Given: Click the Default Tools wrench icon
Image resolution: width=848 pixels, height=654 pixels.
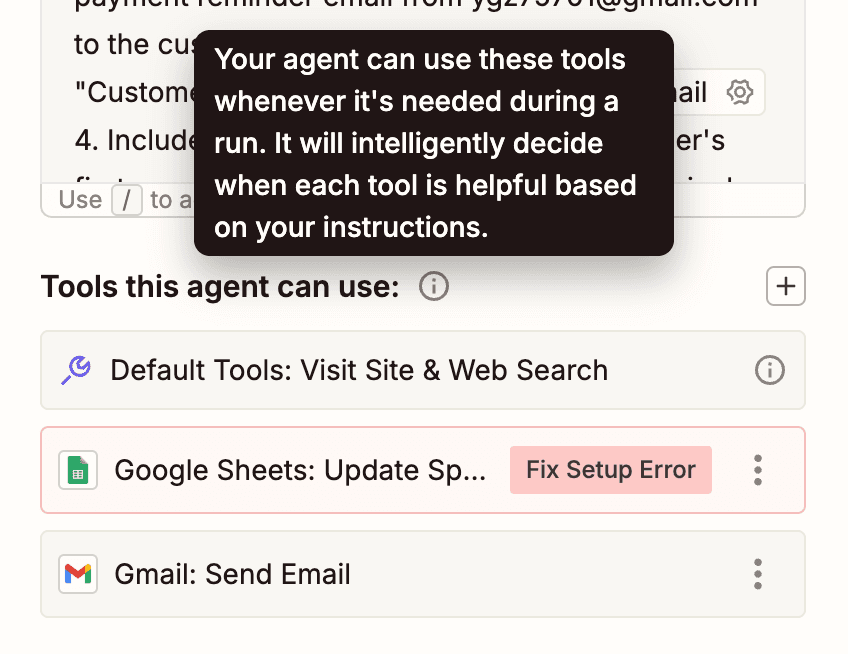Looking at the screenshot, I should coord(76,371).
